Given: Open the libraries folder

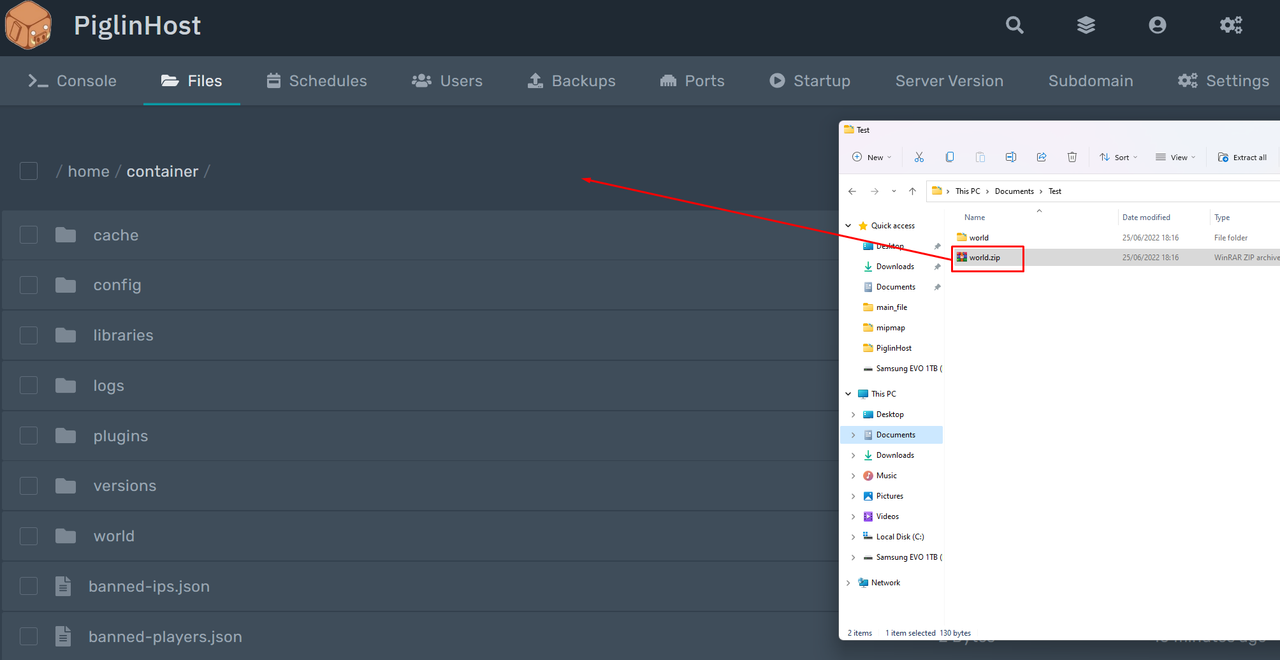Looking at the screenshot, I should click(123, 335).
